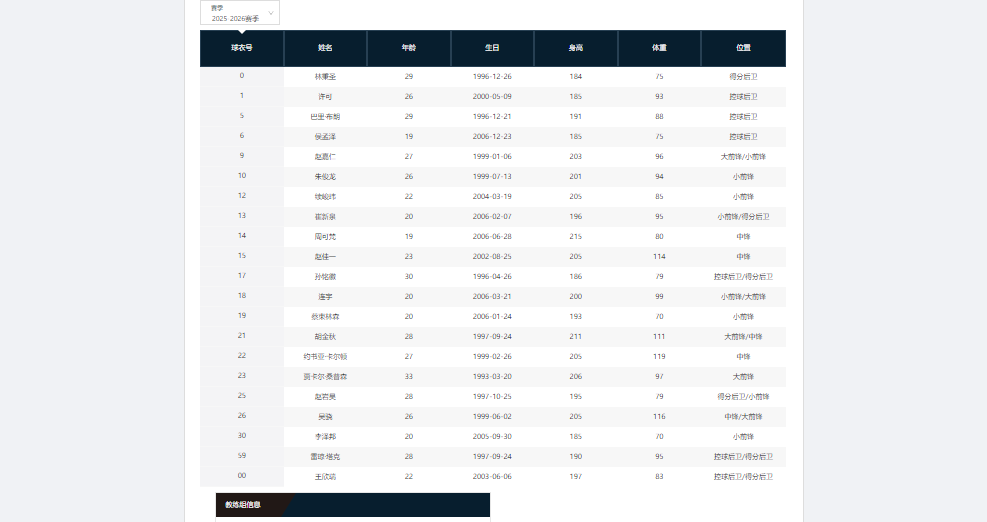Screen dimensions: 987x522
Task: Click the 体重 column header
Action: pos(659,47)
